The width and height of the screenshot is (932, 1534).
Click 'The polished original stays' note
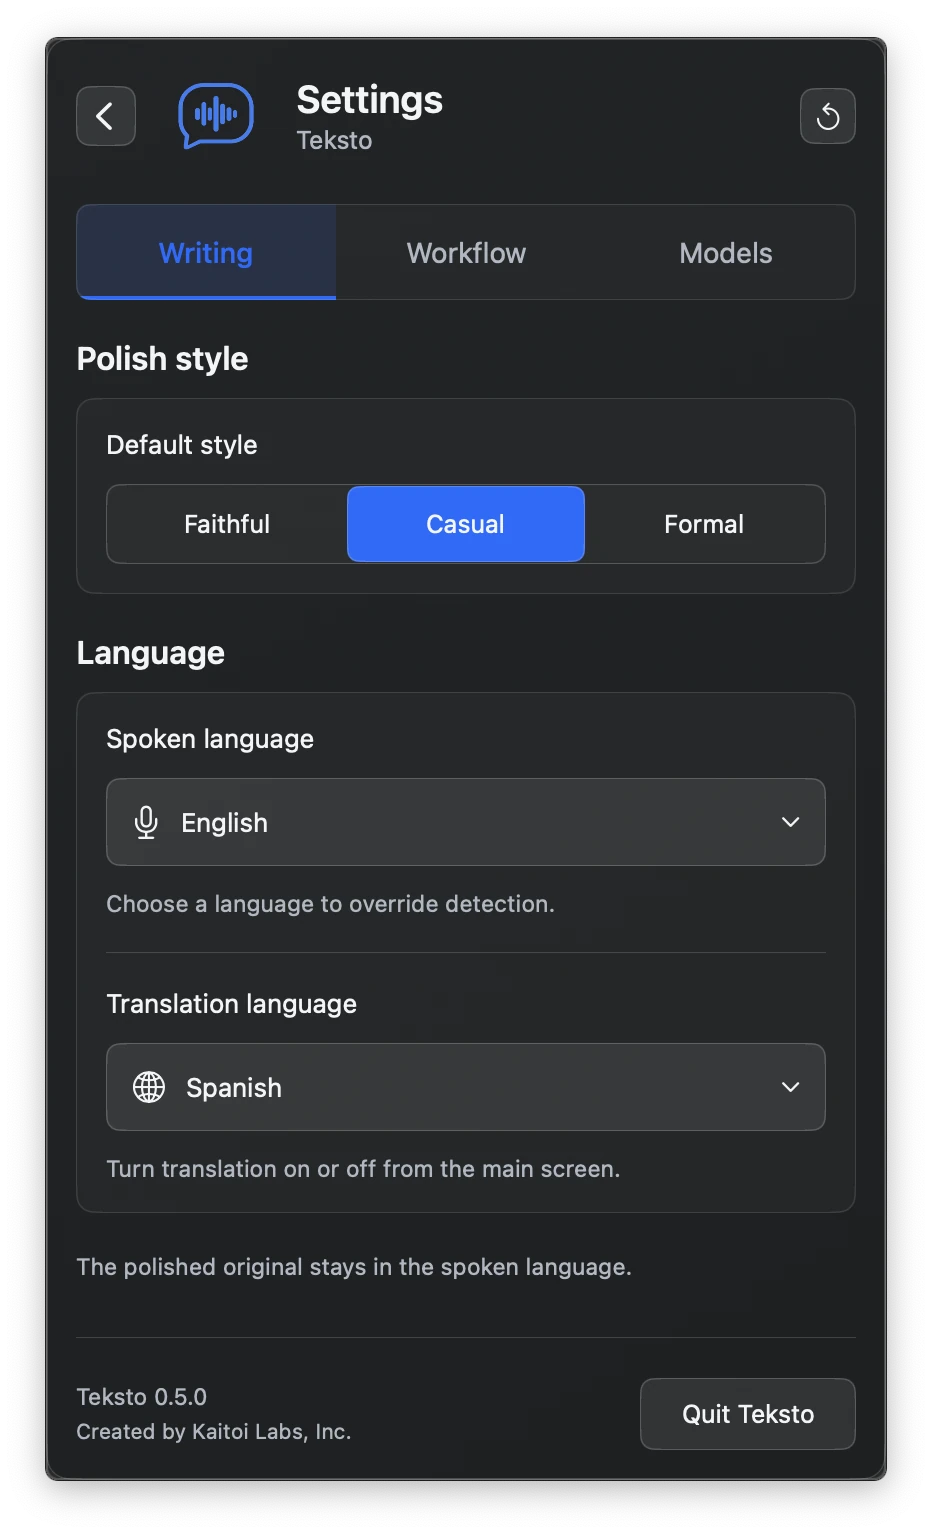coord(354,1267)
